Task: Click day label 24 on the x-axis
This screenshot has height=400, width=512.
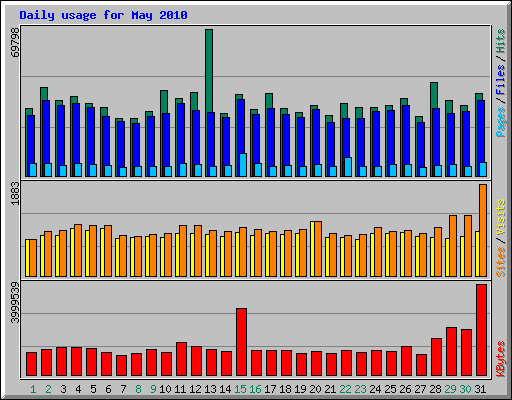Action: (375, 389)
